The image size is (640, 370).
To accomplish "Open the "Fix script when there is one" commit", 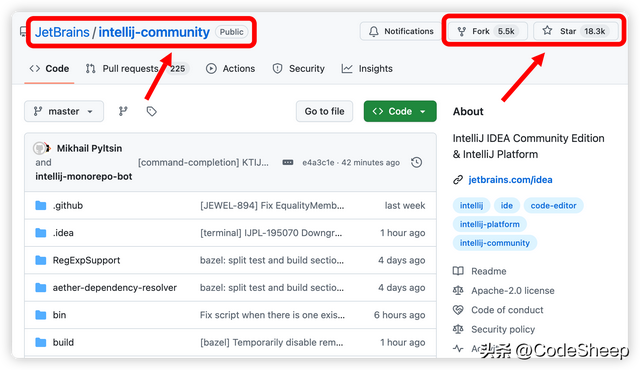I will (x=272, y=315).
